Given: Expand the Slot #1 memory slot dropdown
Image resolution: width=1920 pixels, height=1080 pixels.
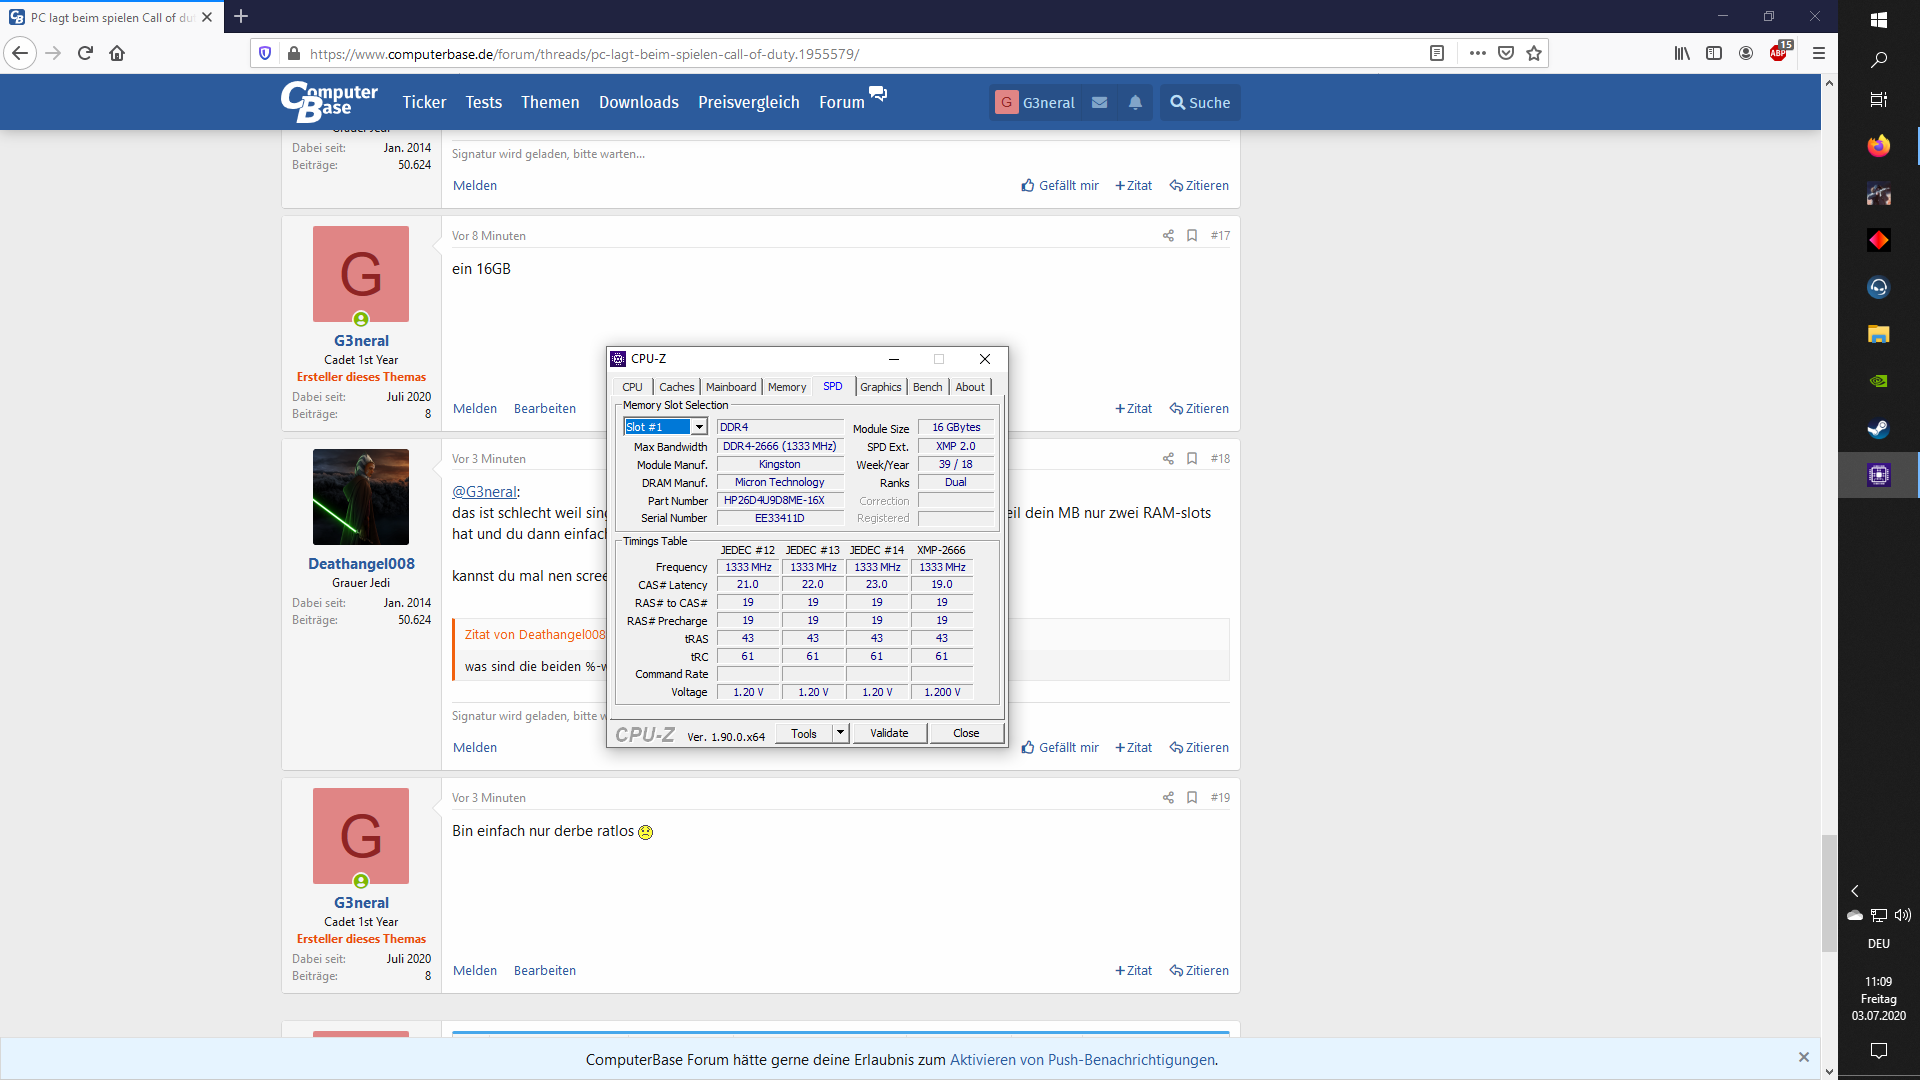Looking at the screenshot, I should coord(699,427).
